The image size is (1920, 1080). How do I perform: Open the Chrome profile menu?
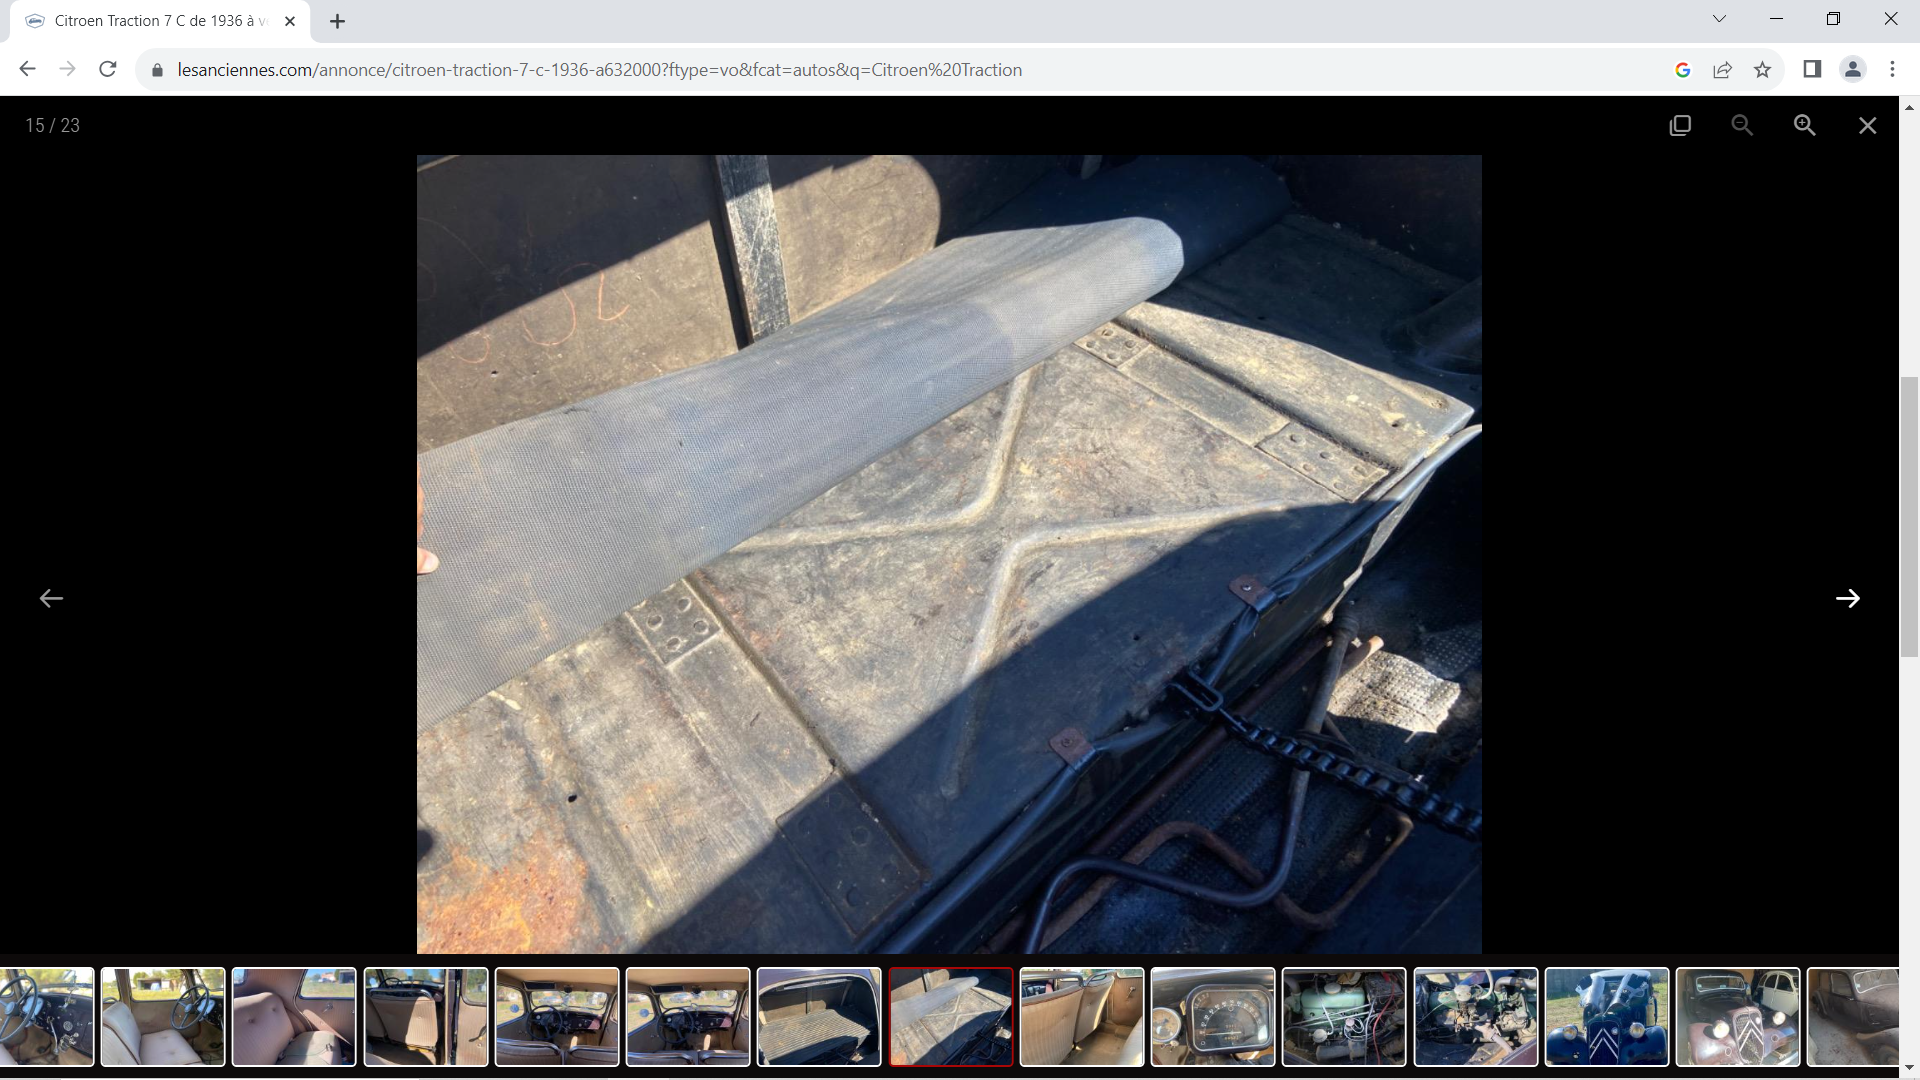[x=1853, y=69]
